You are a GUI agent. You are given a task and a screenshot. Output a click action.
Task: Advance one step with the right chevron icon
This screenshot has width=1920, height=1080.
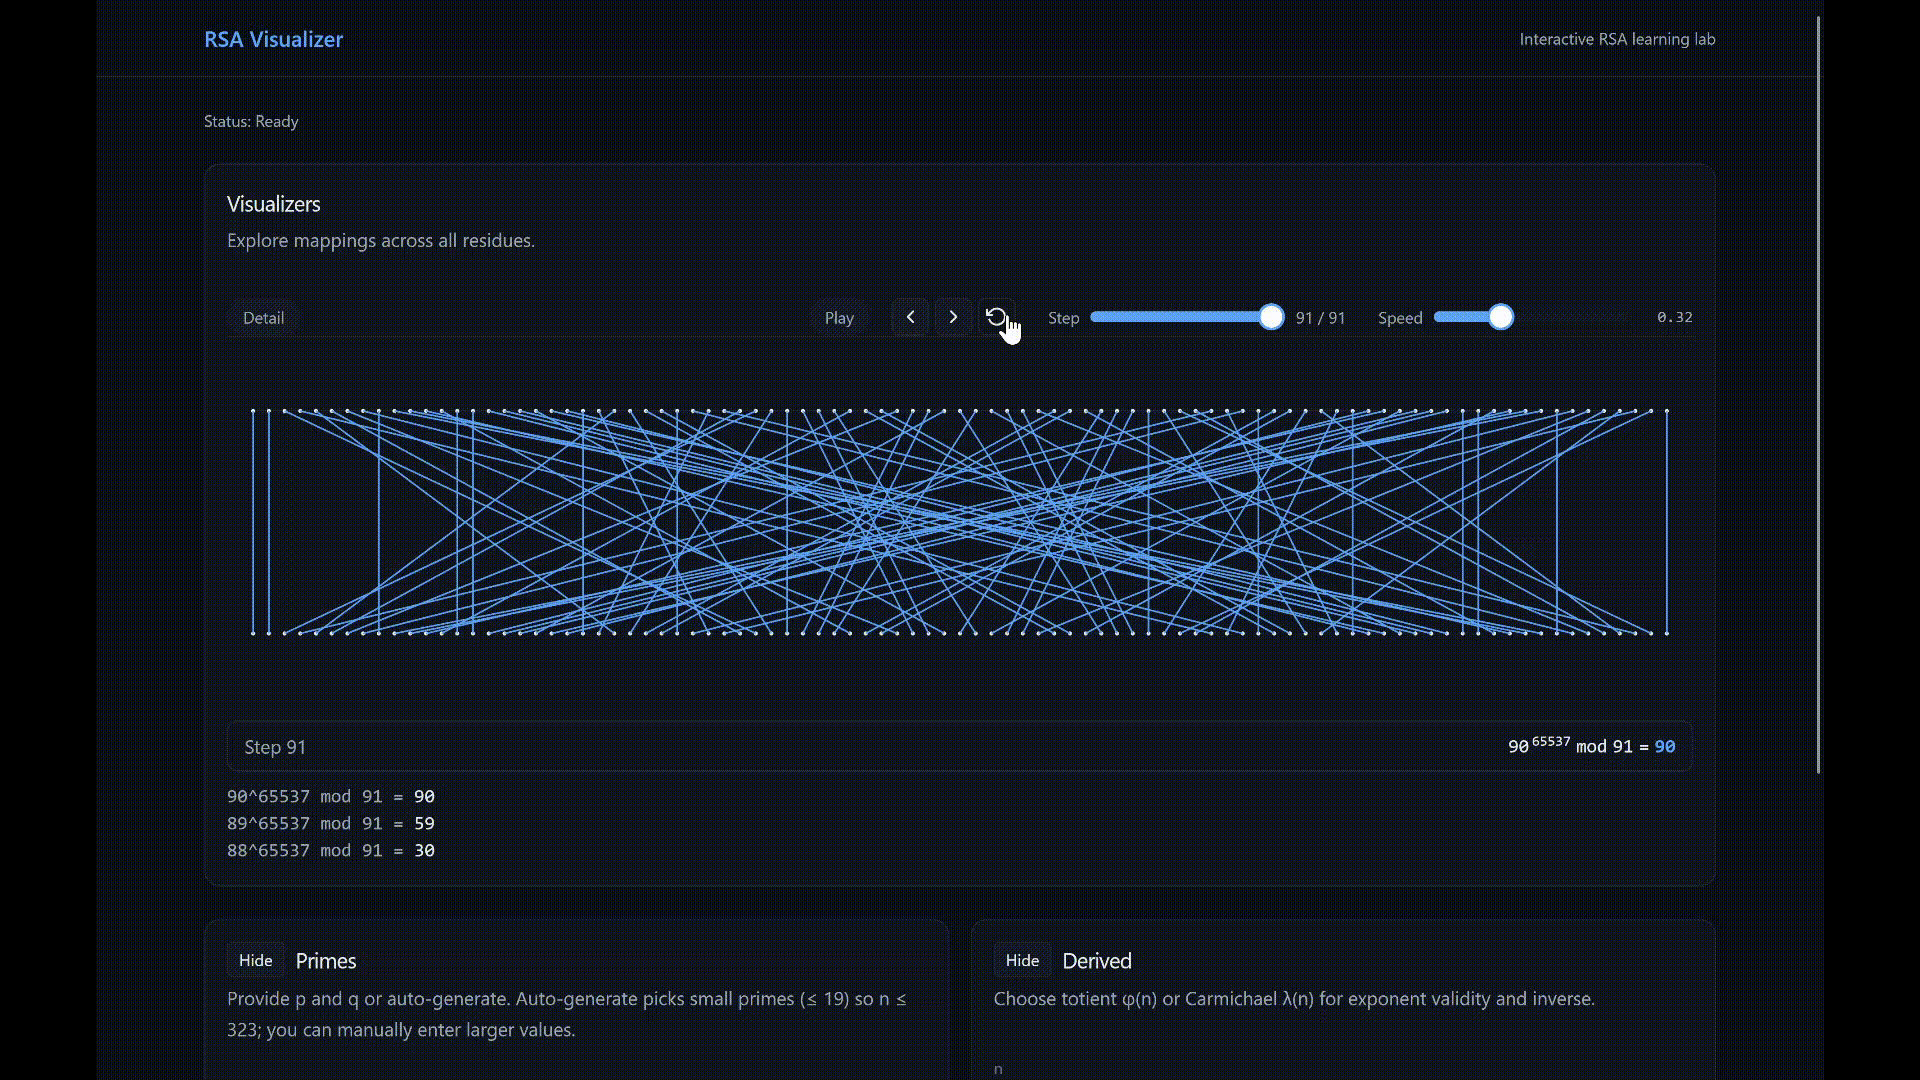click(953, 317)
